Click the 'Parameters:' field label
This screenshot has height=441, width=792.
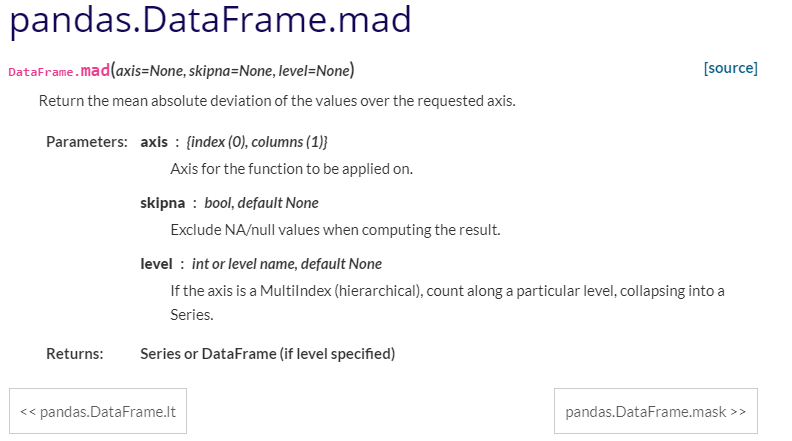[87, 141]
